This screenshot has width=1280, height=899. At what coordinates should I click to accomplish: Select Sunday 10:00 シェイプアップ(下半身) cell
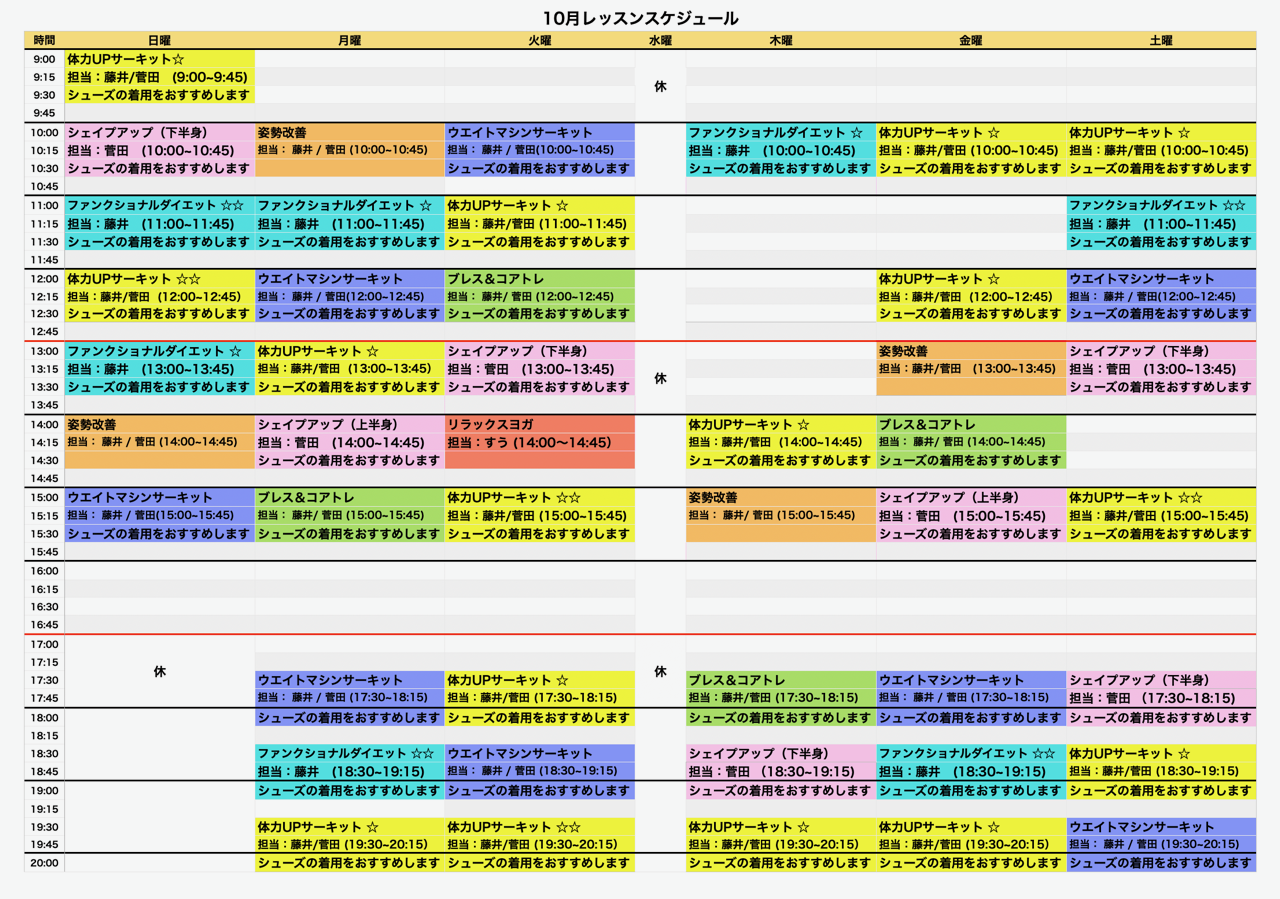coord(160,132)
